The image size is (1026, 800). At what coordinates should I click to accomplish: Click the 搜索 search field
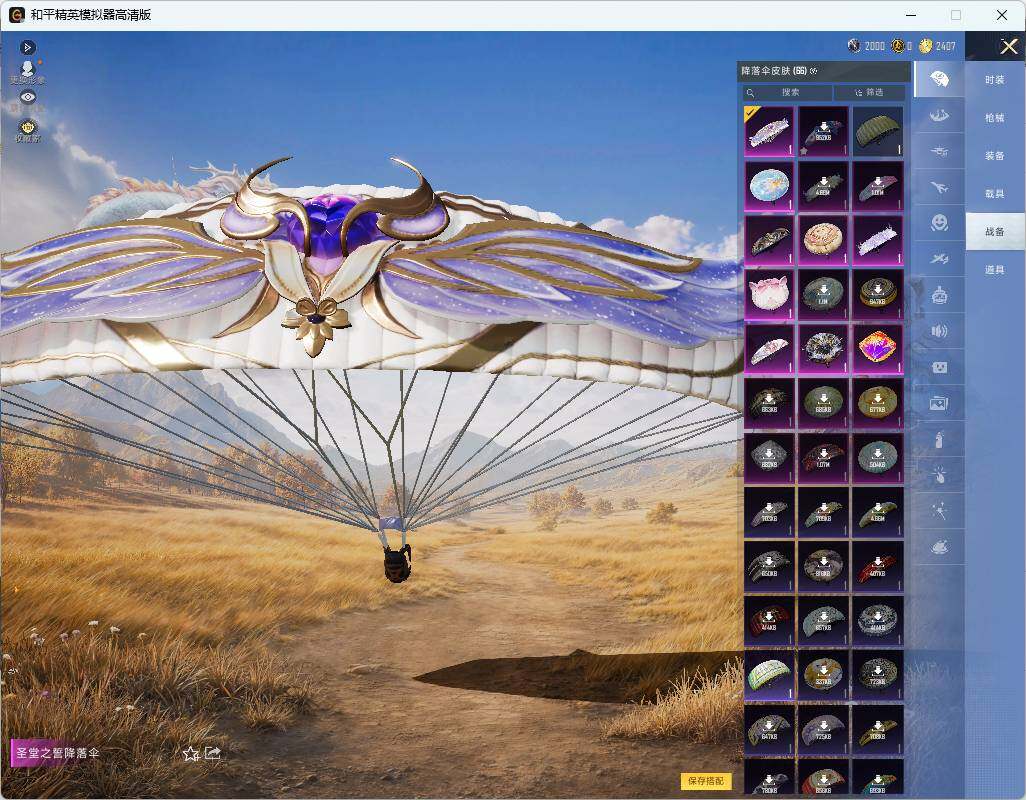coord(787,92)
